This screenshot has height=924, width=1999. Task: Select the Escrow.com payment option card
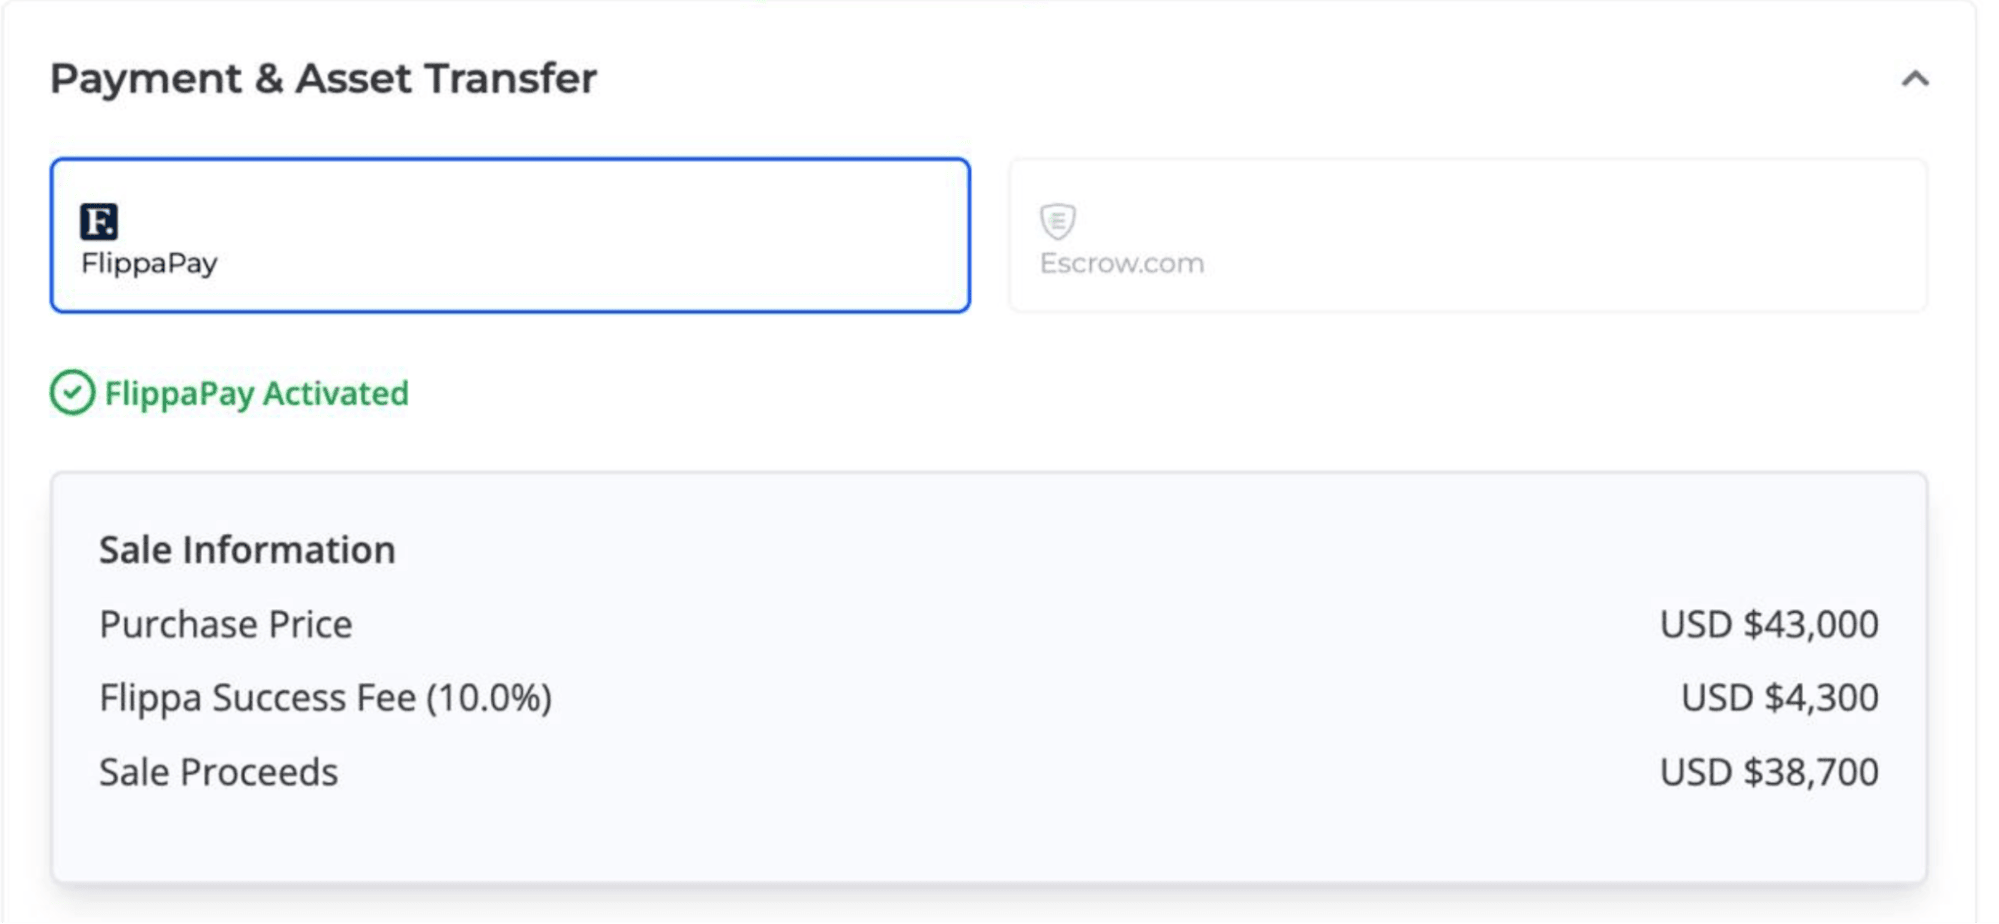(x=1467, y=235)
